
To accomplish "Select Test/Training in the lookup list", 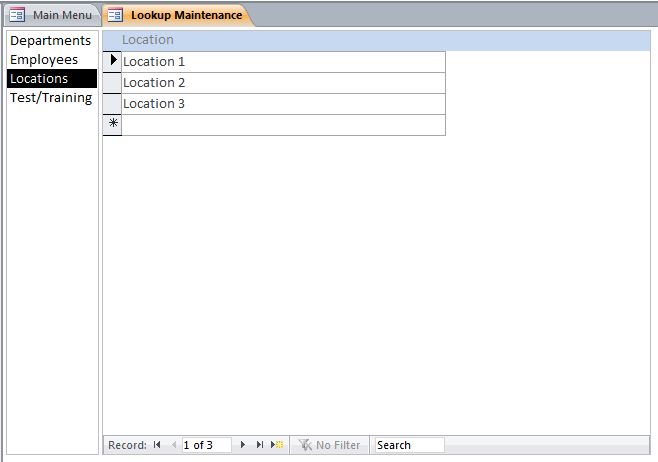I will click(x=51, y=97).
